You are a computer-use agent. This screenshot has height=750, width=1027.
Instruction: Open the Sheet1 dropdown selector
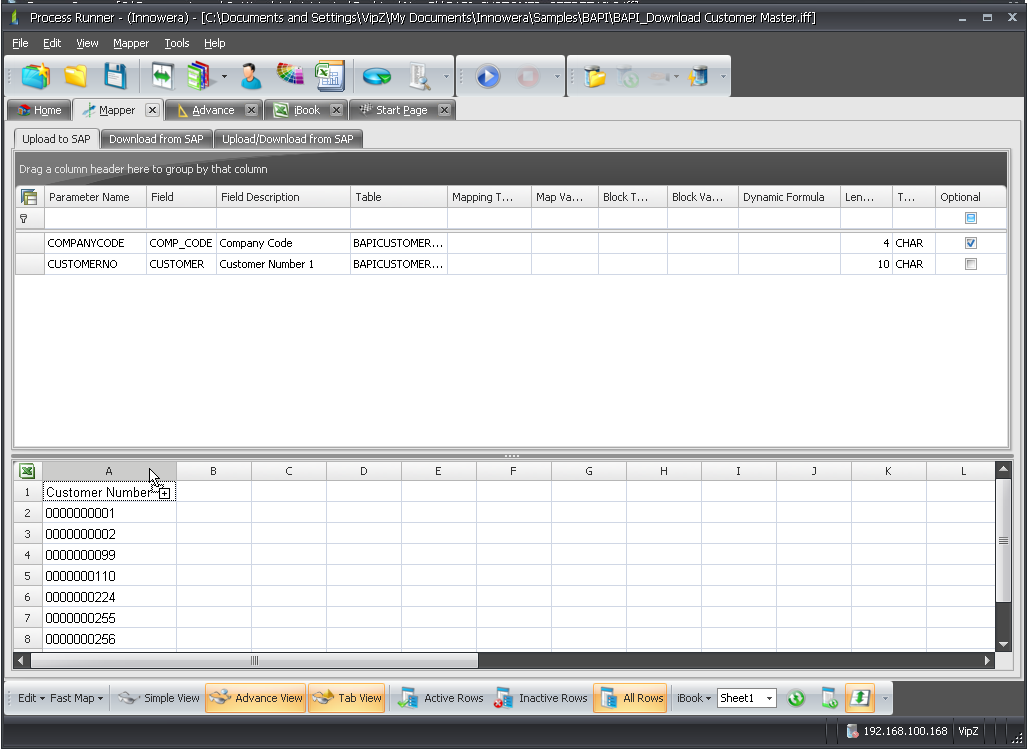(769, 698)
